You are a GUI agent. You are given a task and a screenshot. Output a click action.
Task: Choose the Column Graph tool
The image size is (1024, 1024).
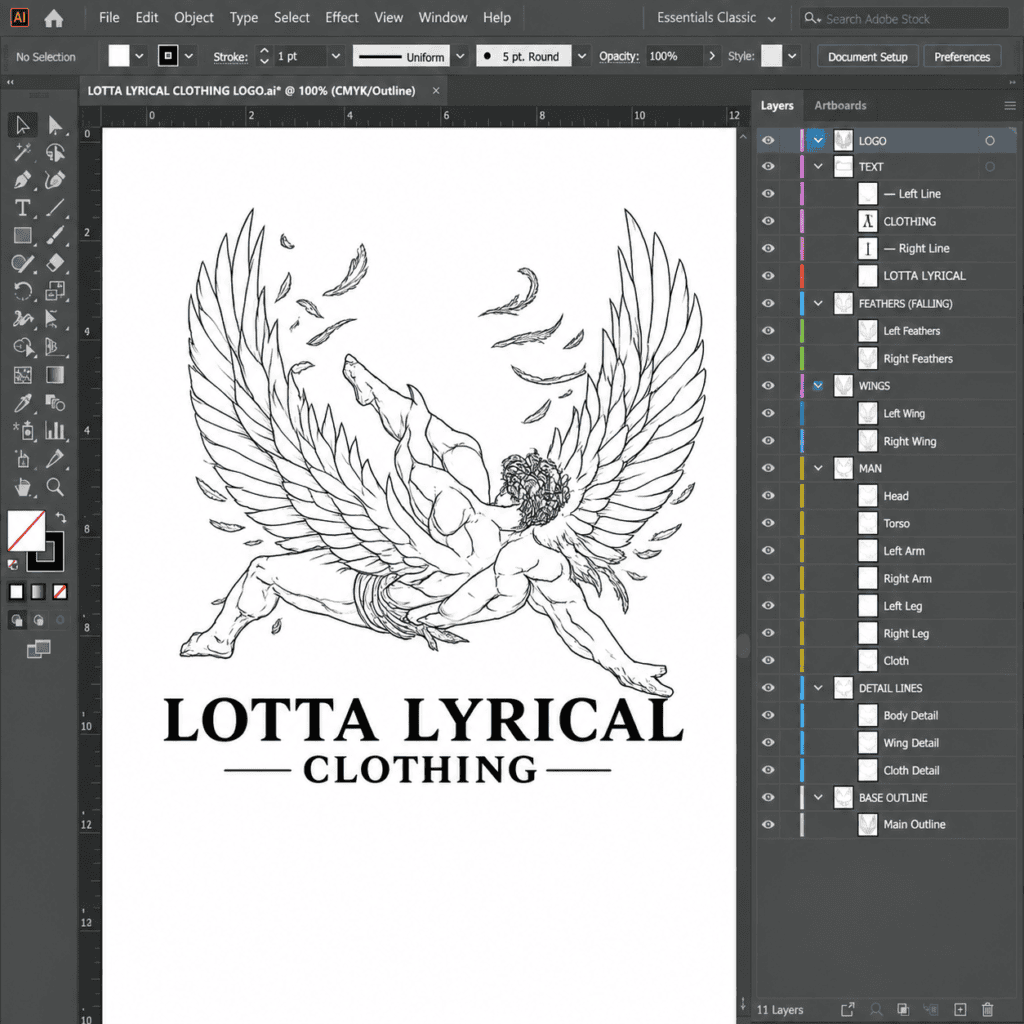point(55,430)
